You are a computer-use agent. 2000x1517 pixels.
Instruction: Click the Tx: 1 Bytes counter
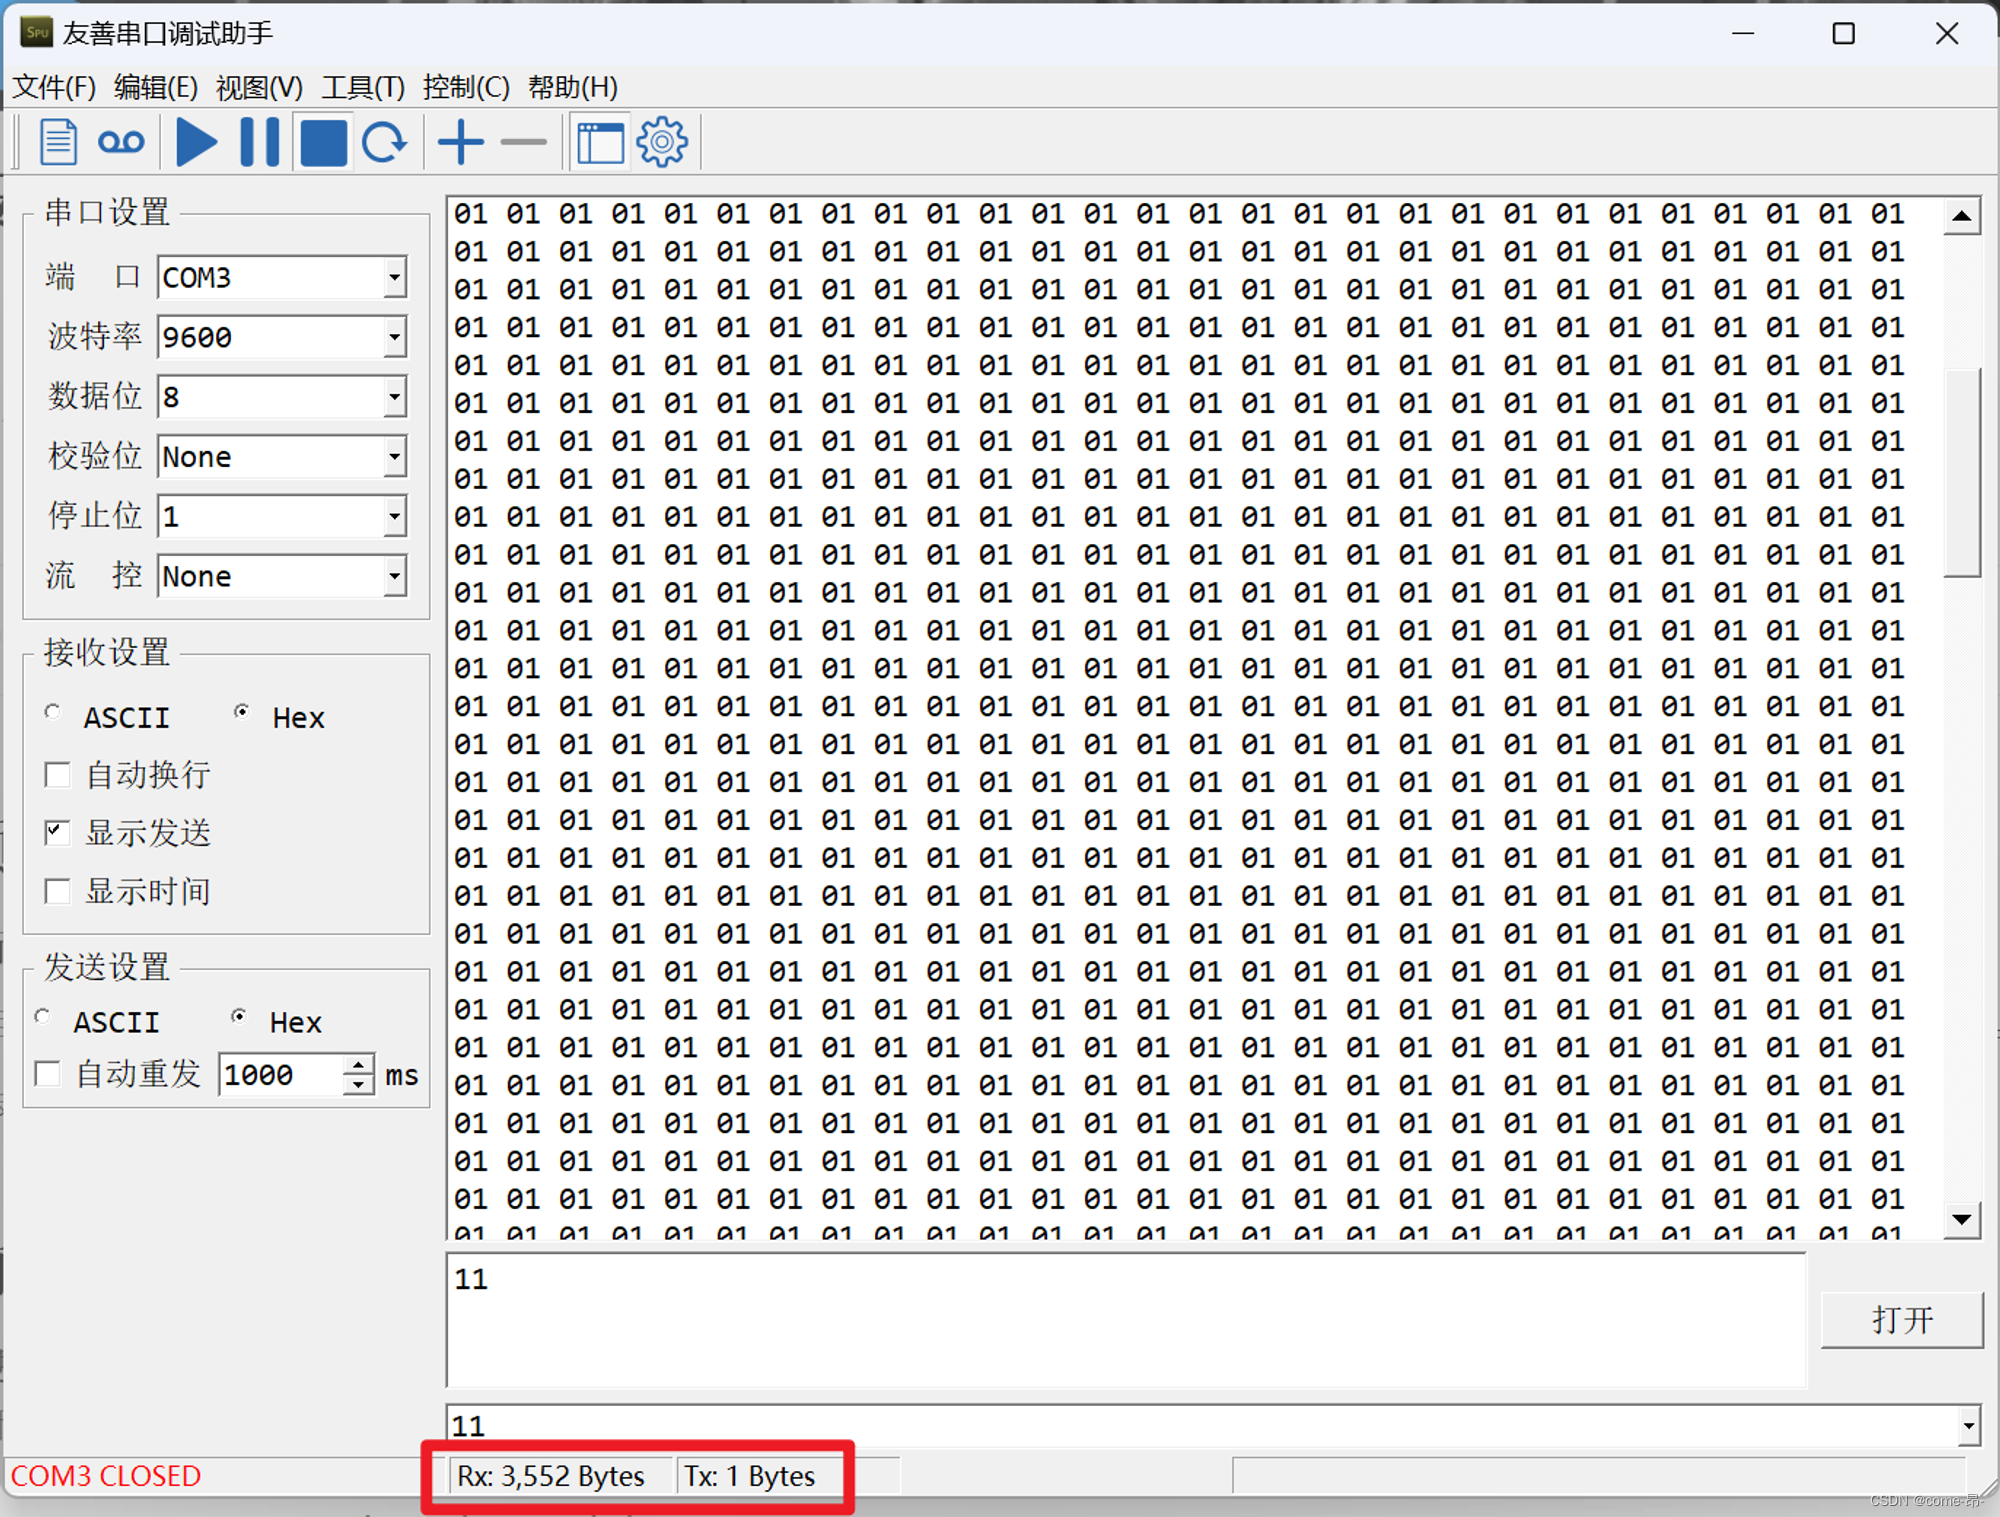749,1476
